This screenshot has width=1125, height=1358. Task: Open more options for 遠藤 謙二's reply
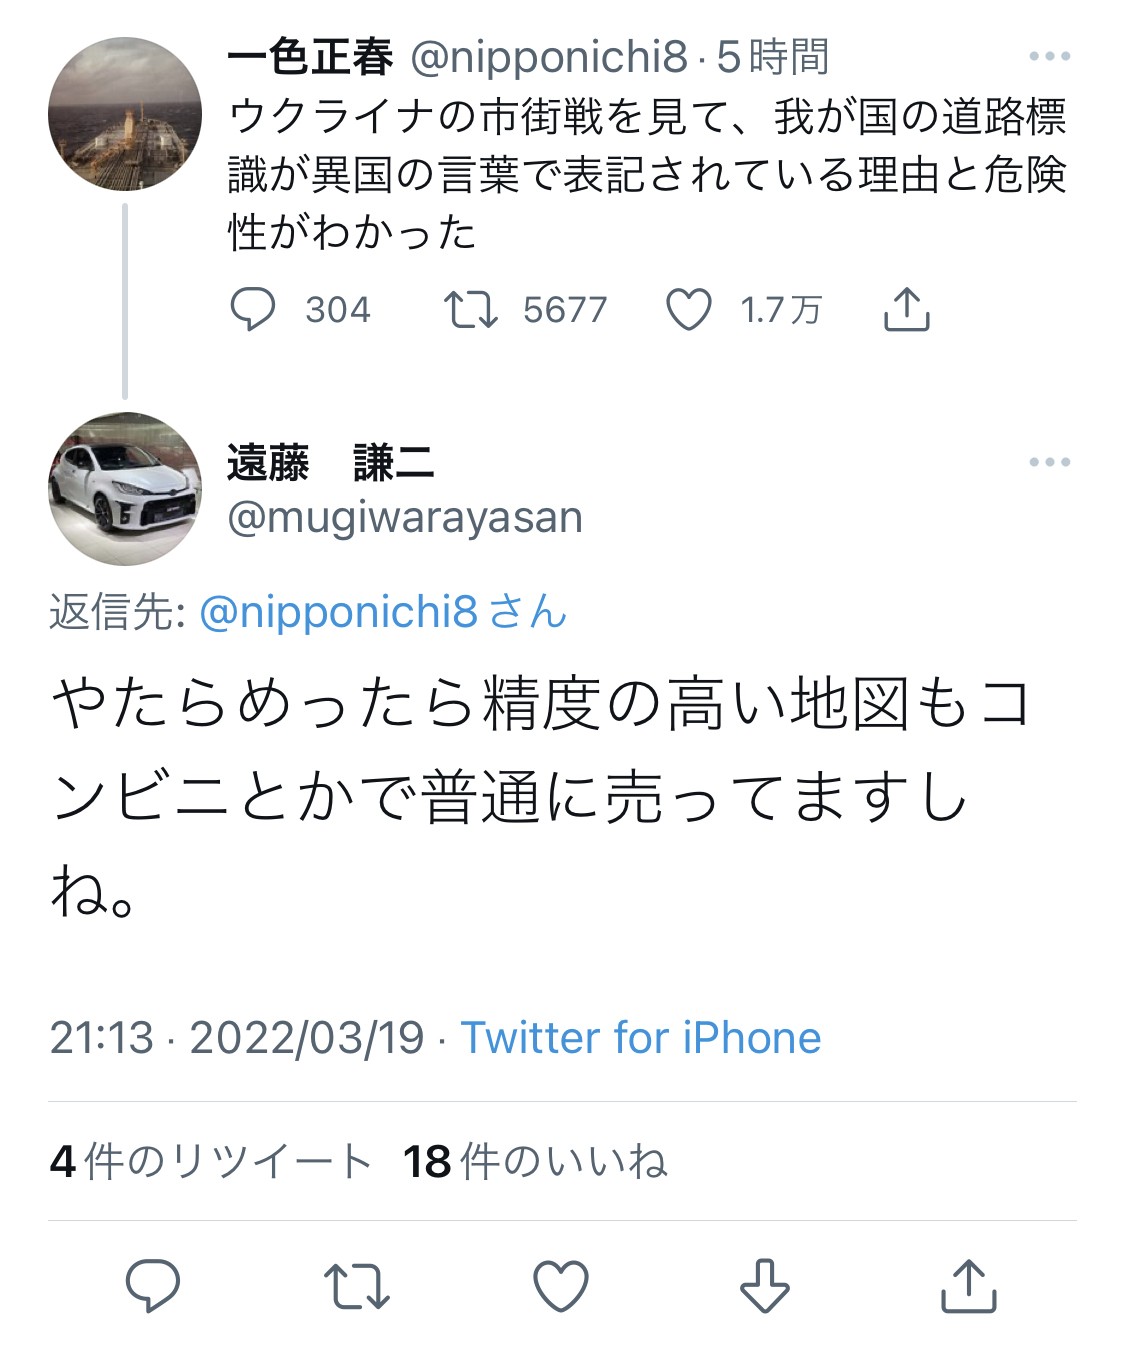pyautogui.click(x=1049, y=462)
